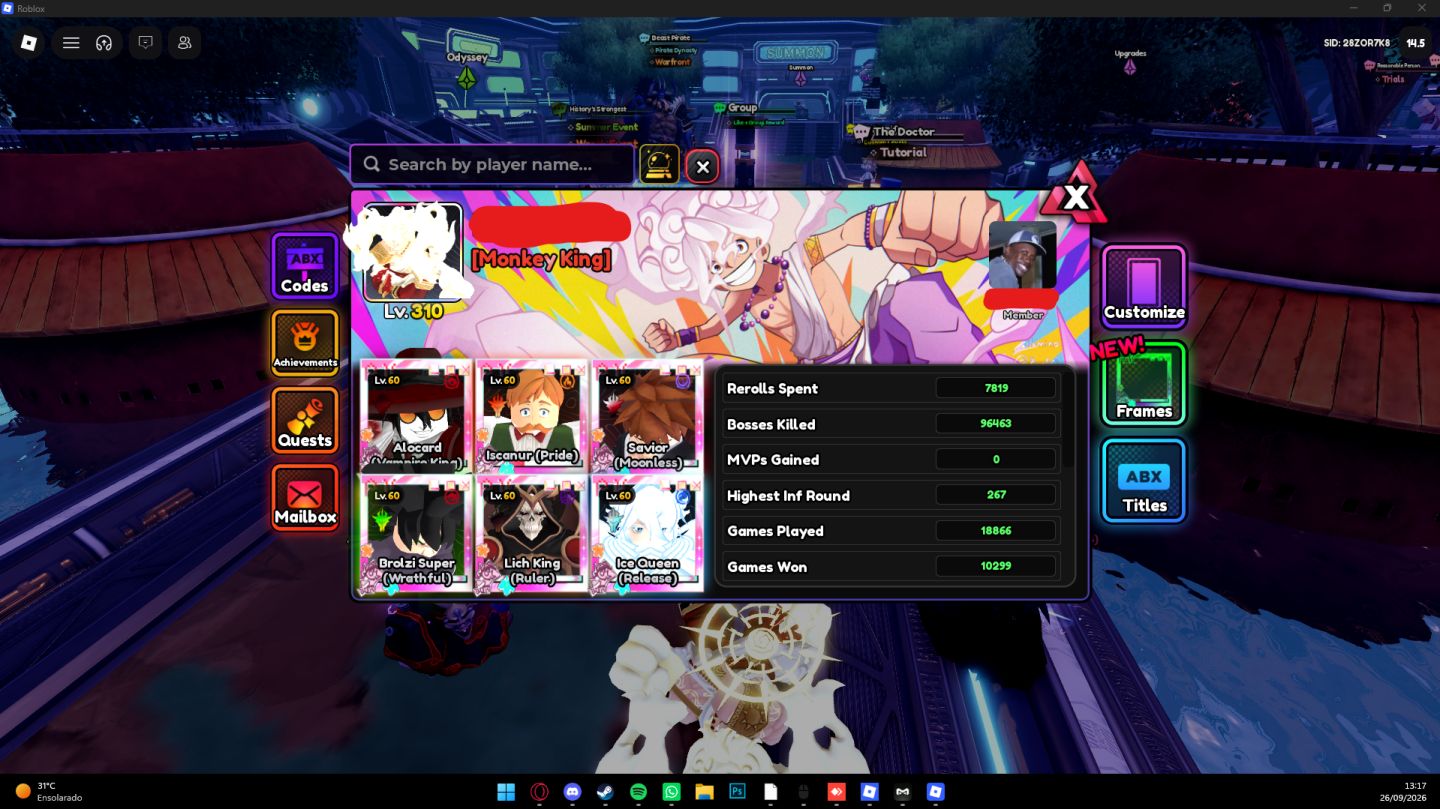The width and height of the screenshot is (1440, 809).
Task: Open the Achievements button
Action: pos(305,343)
